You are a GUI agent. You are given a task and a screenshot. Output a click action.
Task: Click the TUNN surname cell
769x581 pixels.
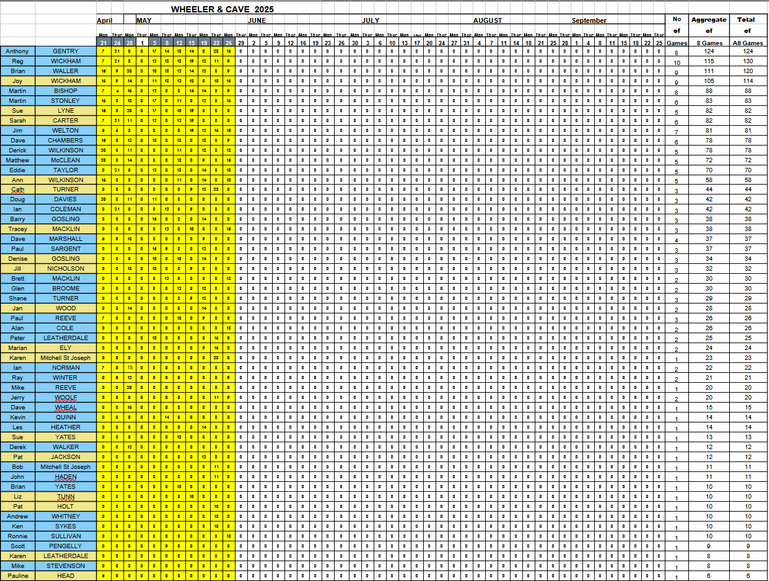[66, 496]
